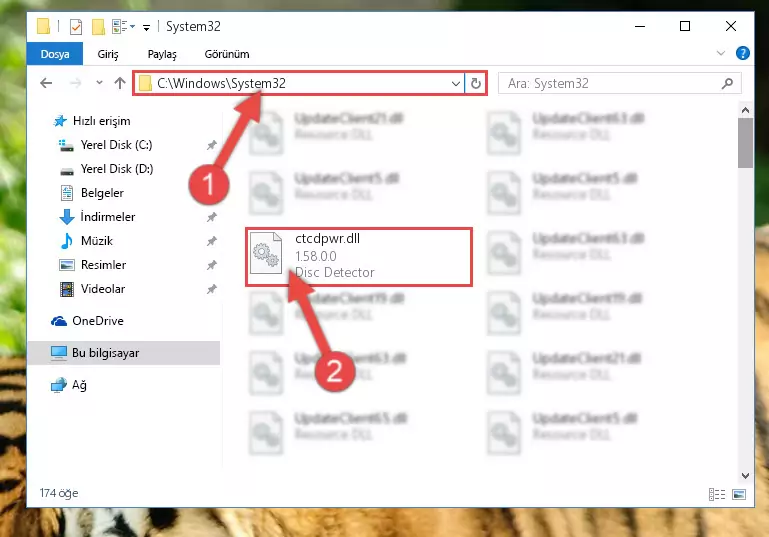Open the Görünüm tab
Image resolution: width=769 pixels, height=537 pixels.
pyautogui.click(x=227, y=54)
